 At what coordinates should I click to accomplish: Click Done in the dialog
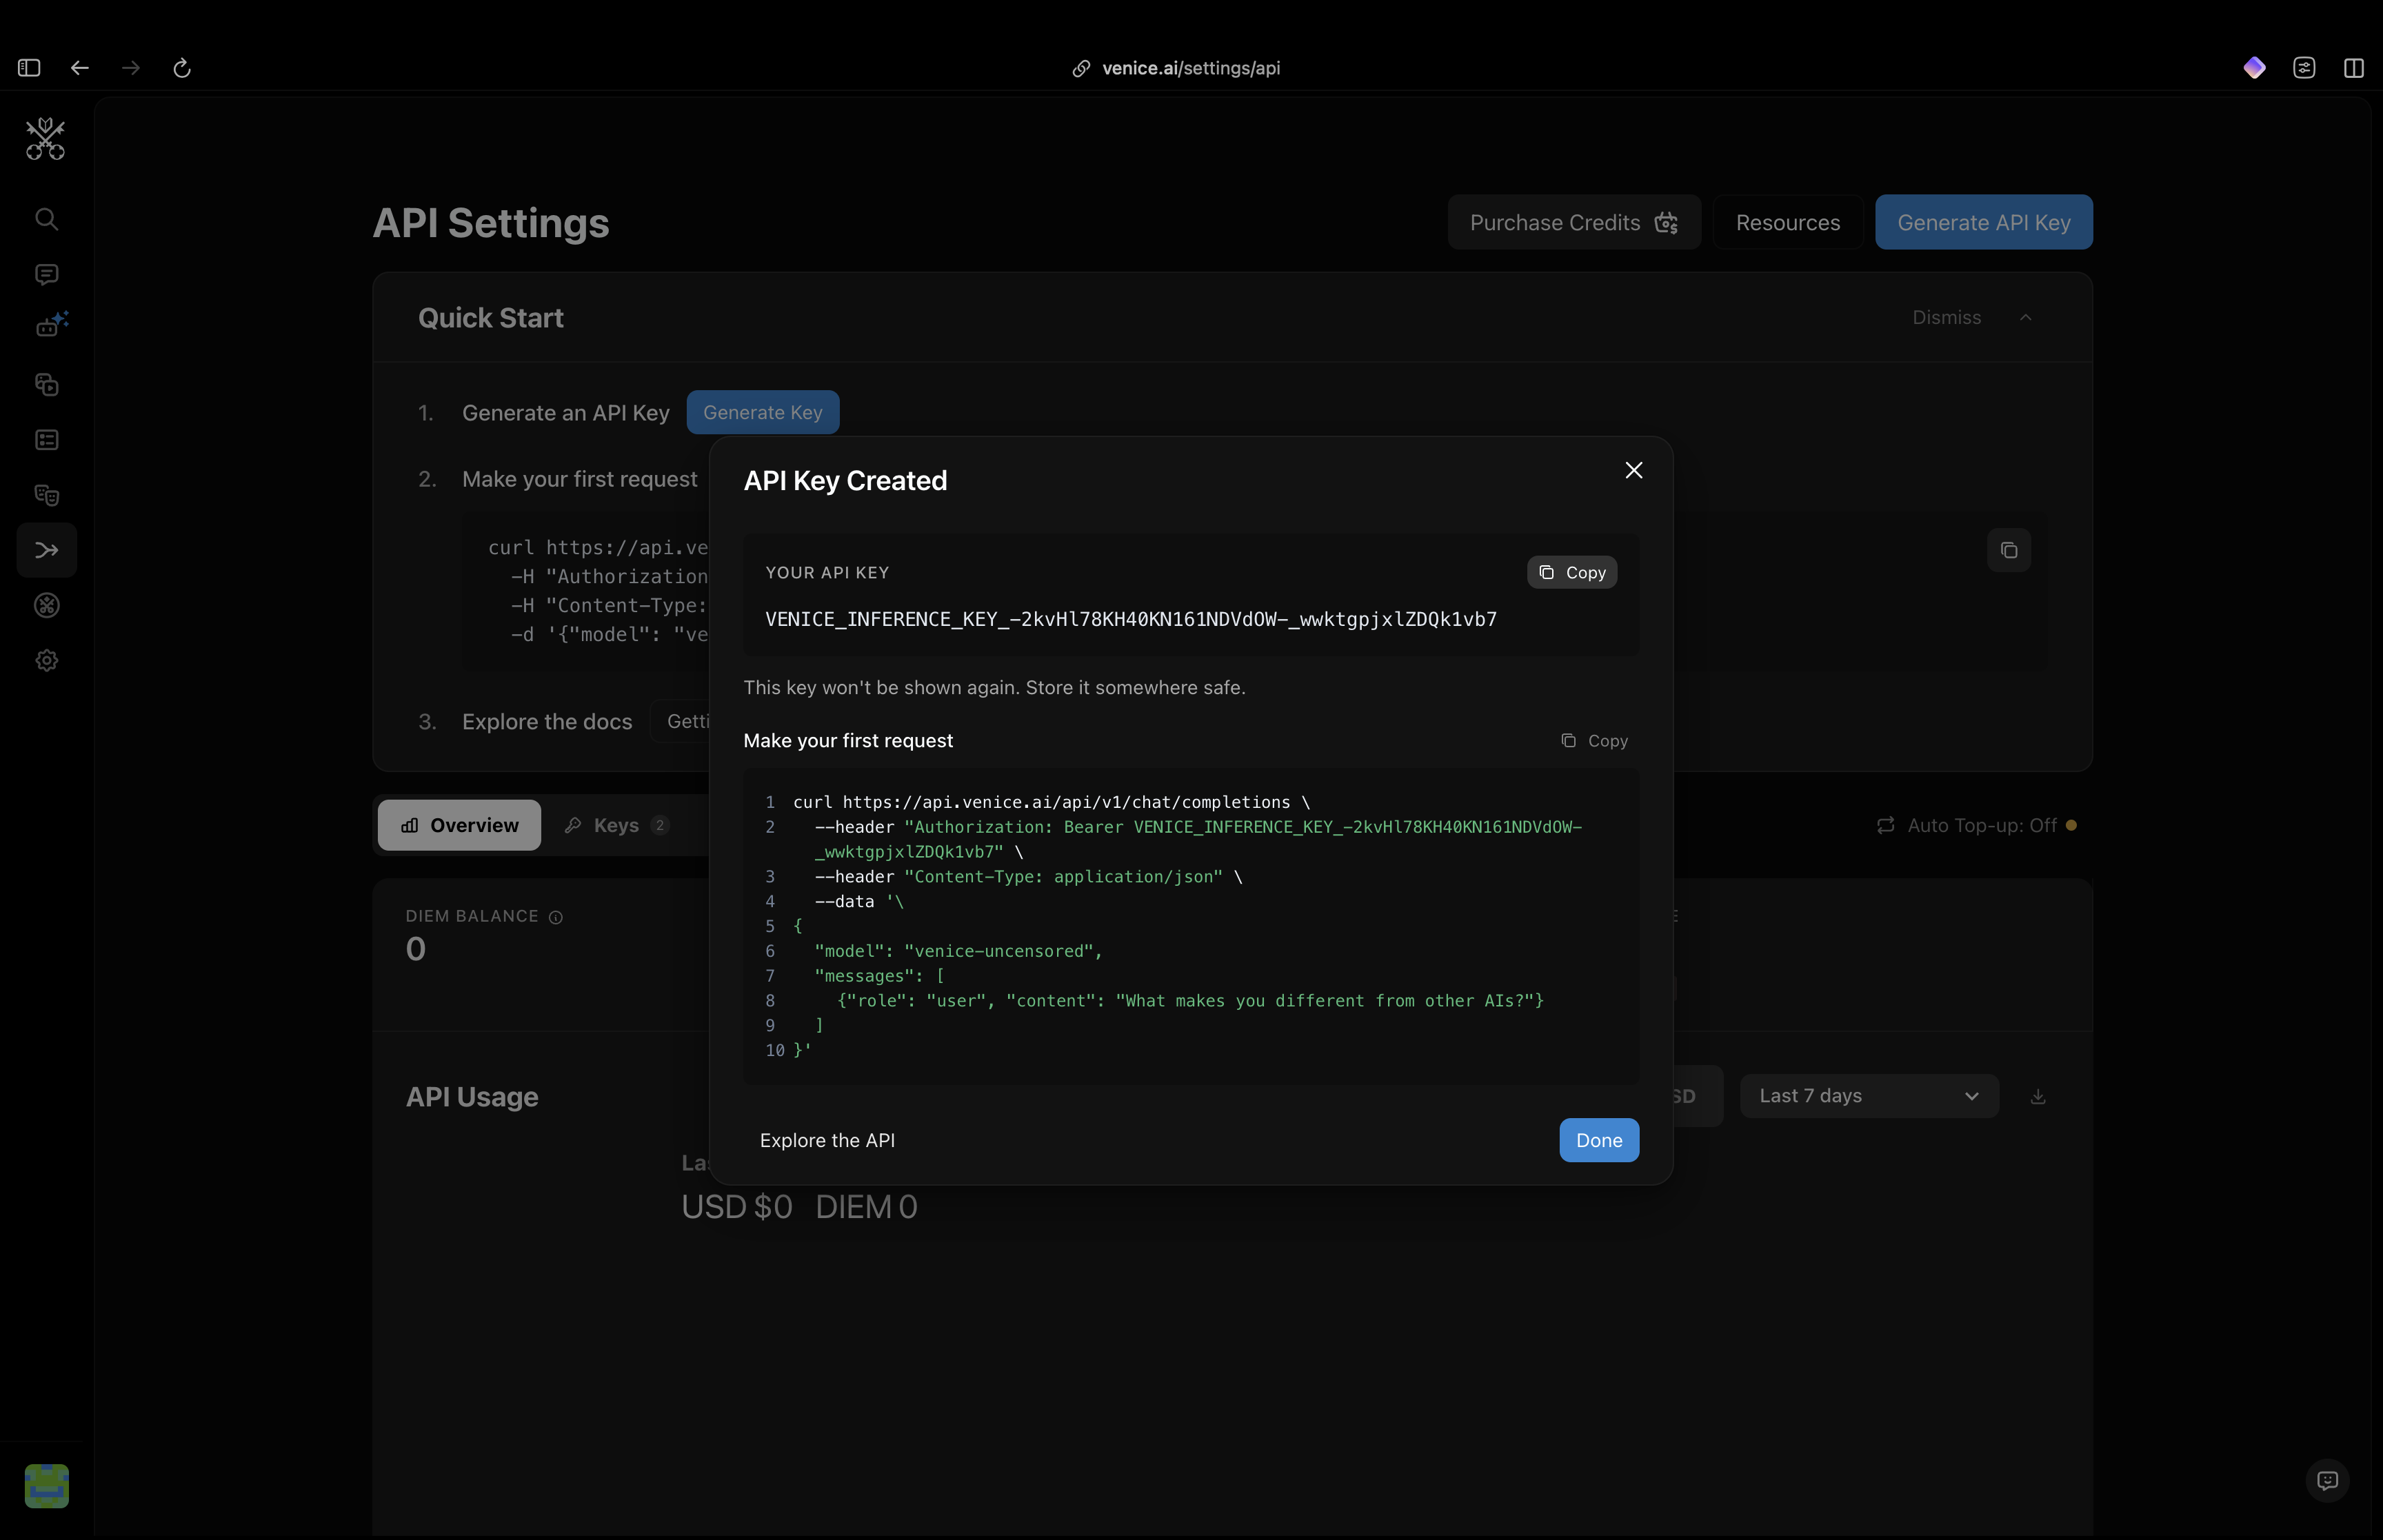point(1599,1140)
